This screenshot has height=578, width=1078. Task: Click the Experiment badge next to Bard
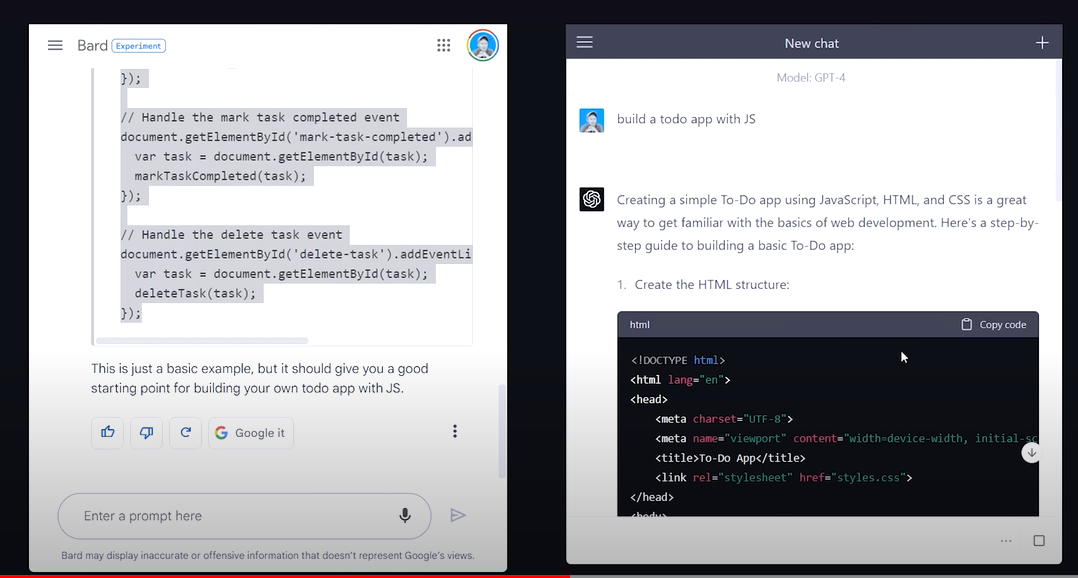click(138, 46)
